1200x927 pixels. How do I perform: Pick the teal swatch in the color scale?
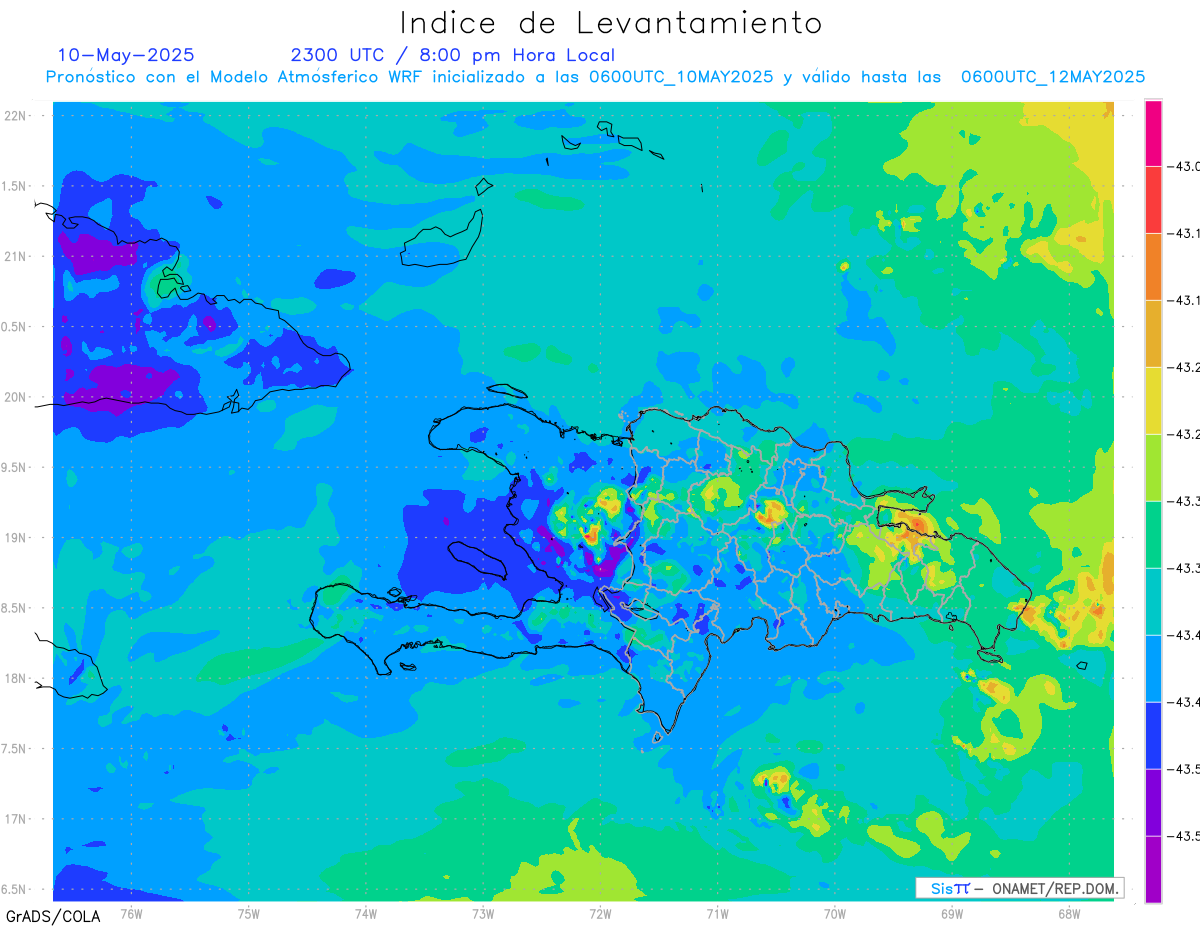tap(1153, 602)
